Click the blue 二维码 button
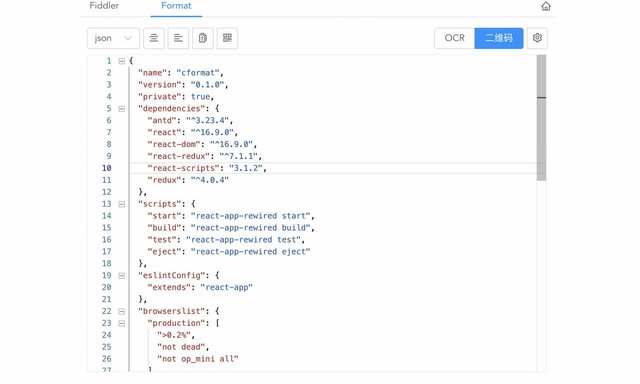640x384 pixels. coord(499,38)
